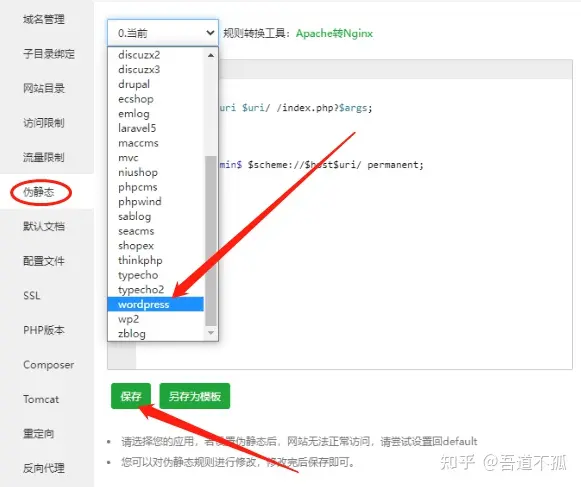Open the 子目录绑定 sidebar tab
The width and height of the screenshot is (581, 487).
(x=49, y=54)
